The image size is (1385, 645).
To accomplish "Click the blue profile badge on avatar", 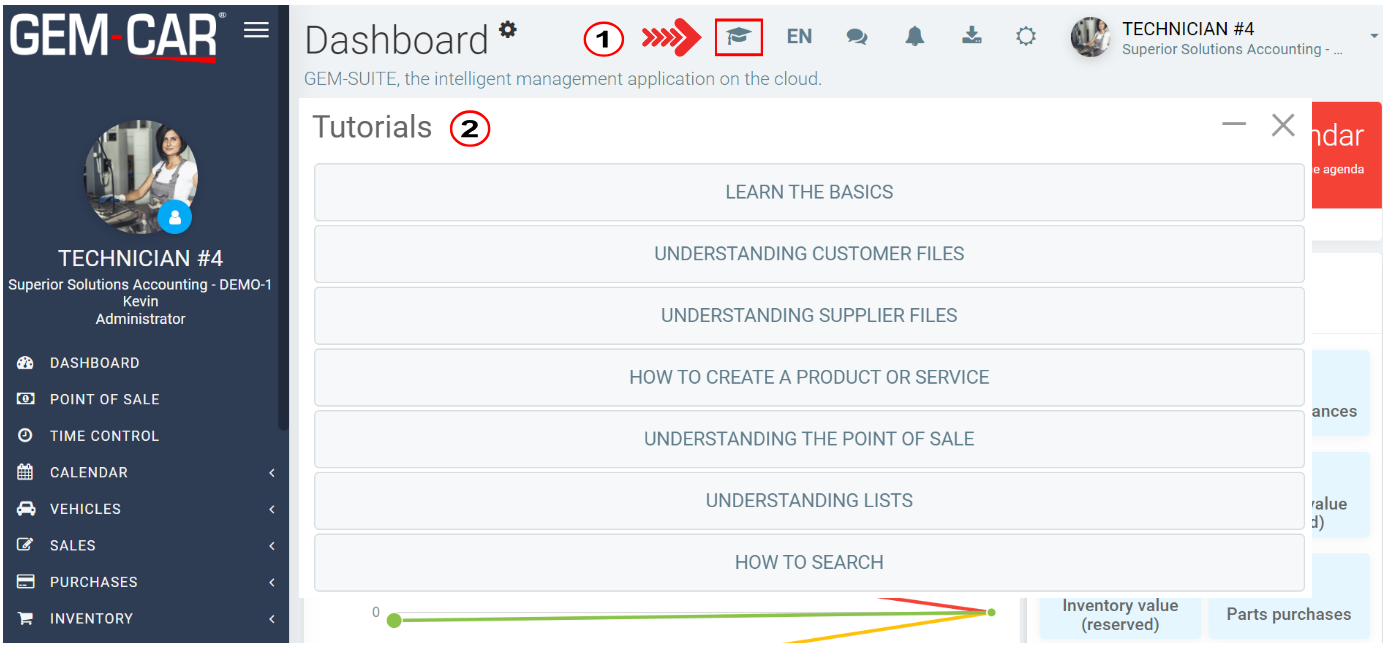I will click(175, 215).
